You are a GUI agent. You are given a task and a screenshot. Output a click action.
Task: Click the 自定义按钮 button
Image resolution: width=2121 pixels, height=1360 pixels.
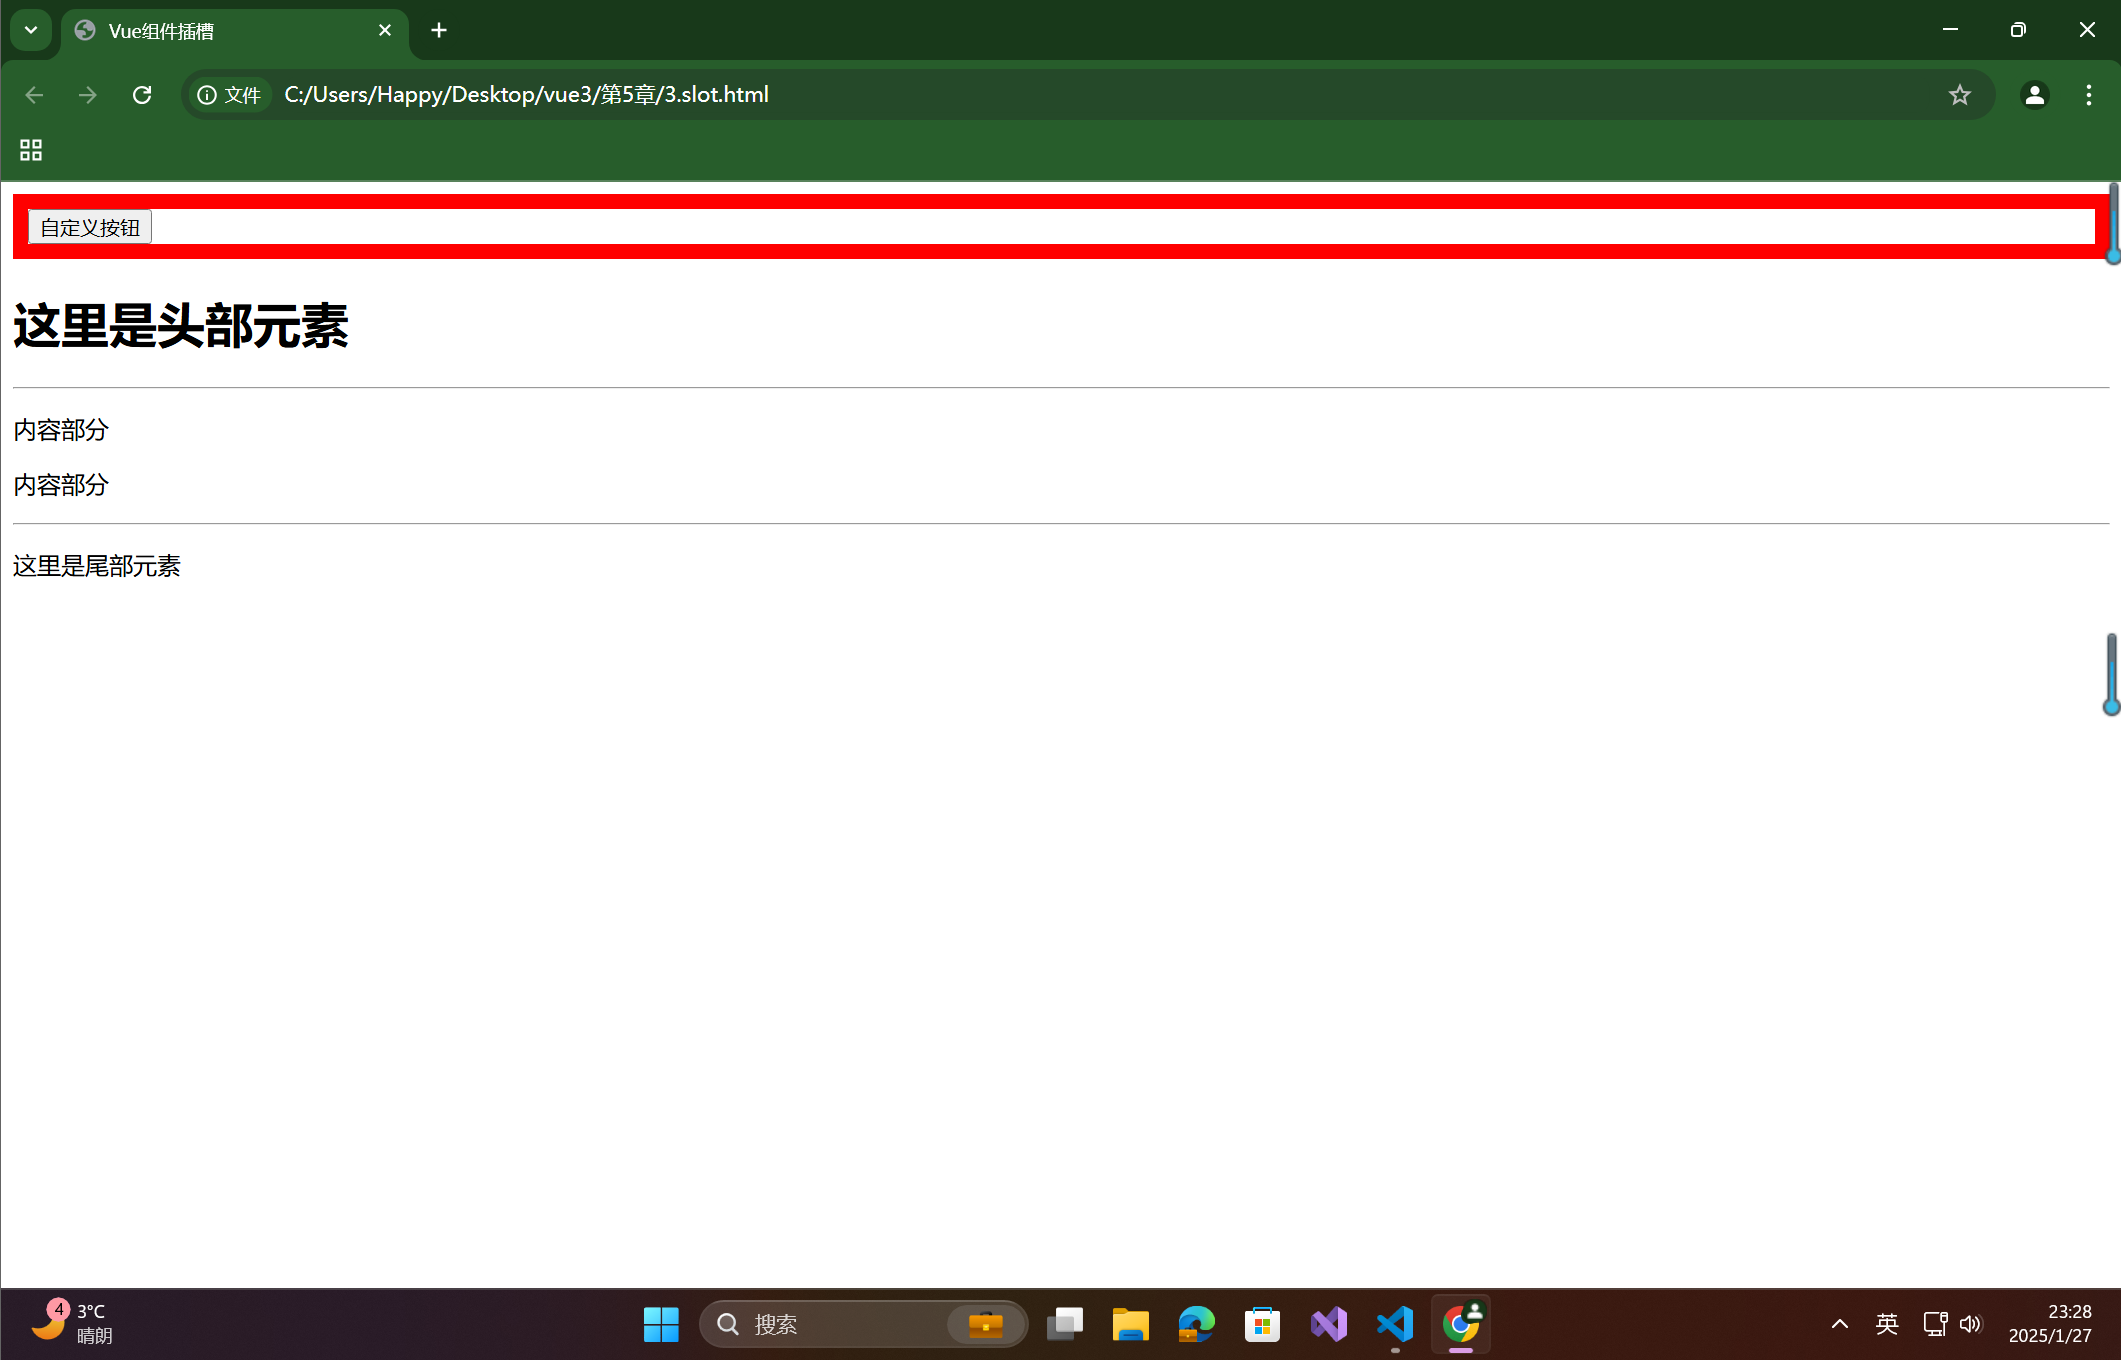click(x=90, y=227)
